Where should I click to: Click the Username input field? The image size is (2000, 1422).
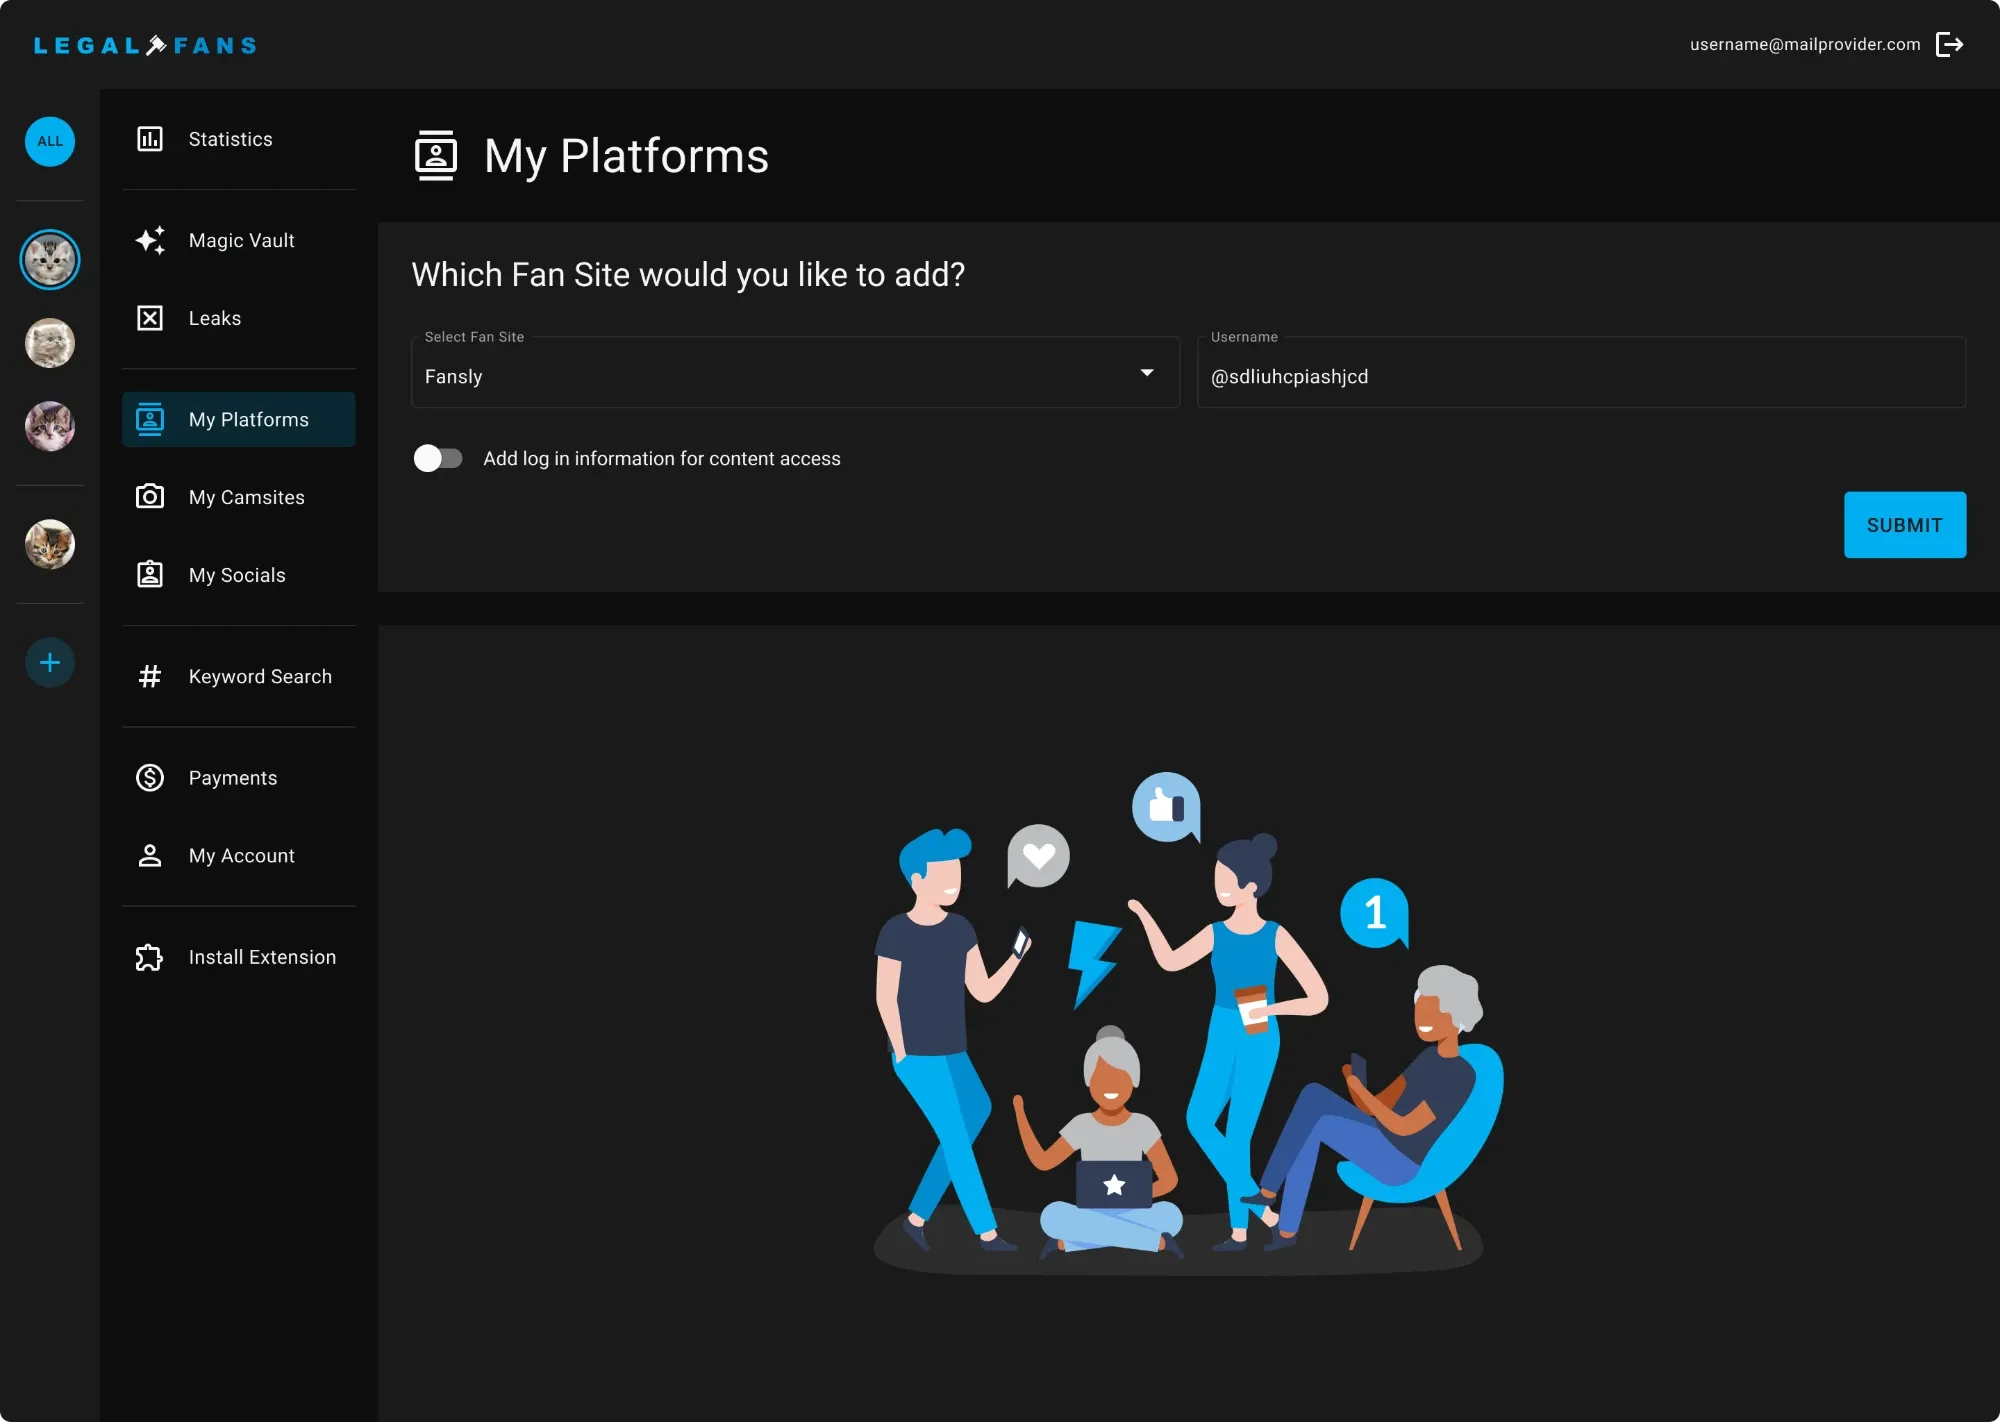pos(1581,372)
